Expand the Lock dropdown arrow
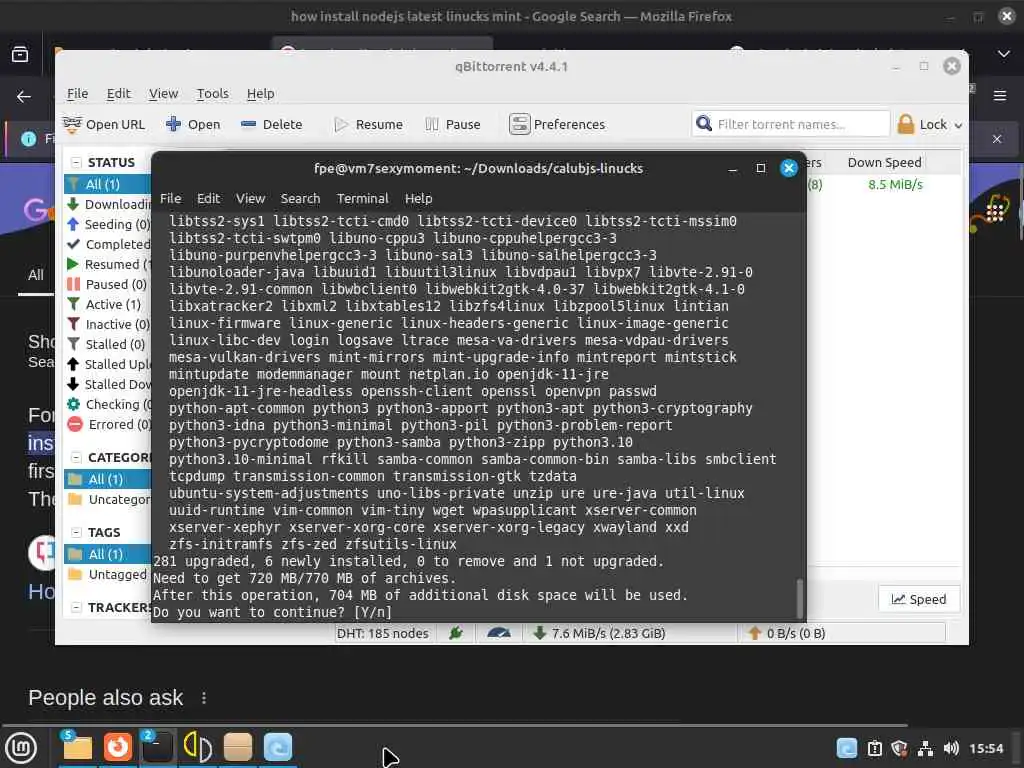 click(958, 125)
